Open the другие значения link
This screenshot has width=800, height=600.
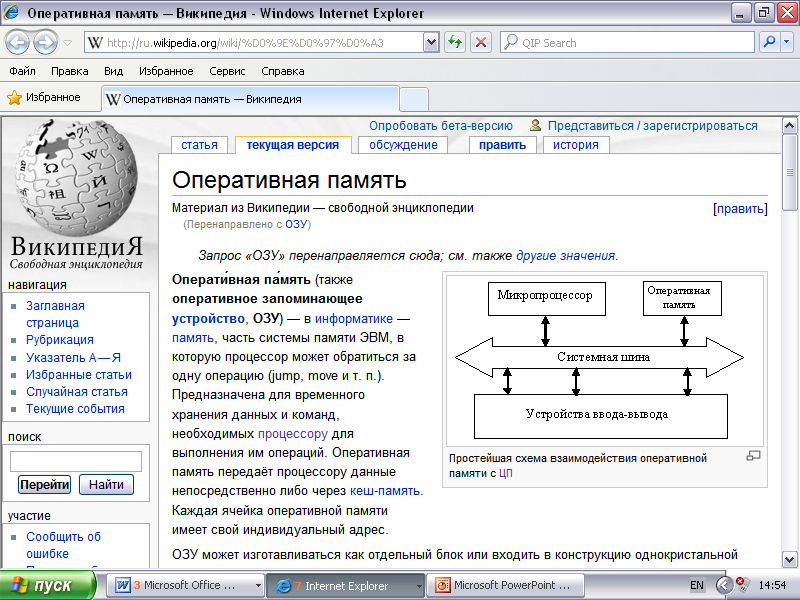(565, 256)
